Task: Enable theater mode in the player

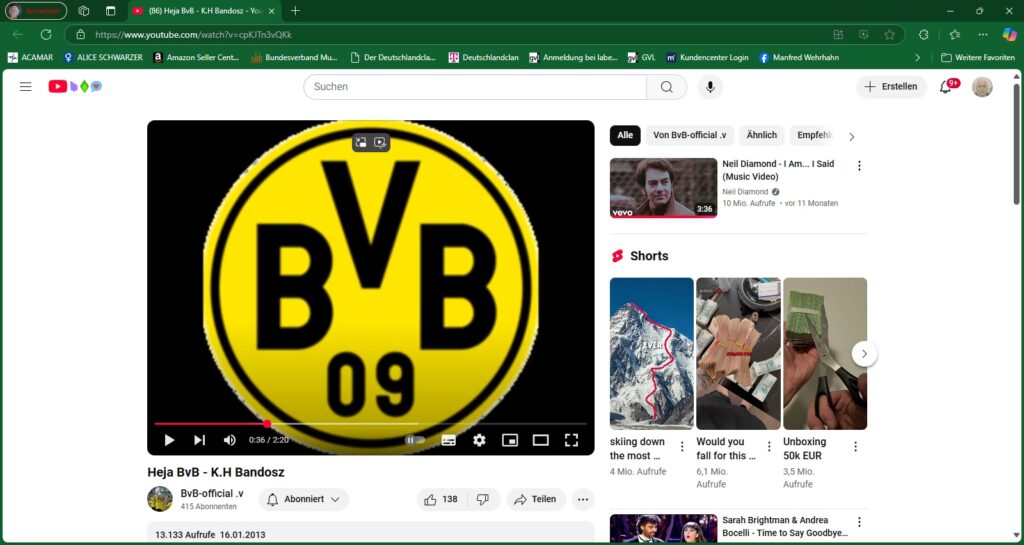Action: click(x=541, y=440)
